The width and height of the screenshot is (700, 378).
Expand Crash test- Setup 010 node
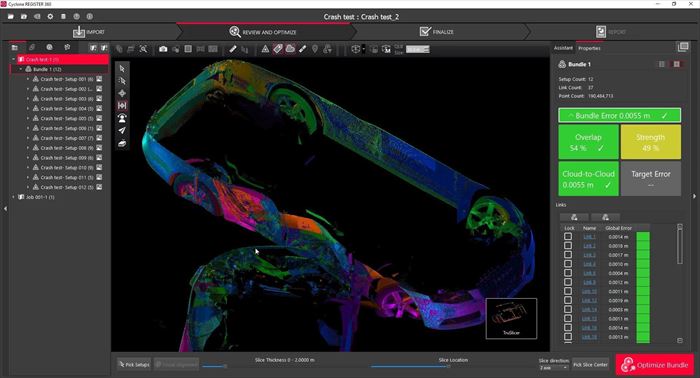28,167
